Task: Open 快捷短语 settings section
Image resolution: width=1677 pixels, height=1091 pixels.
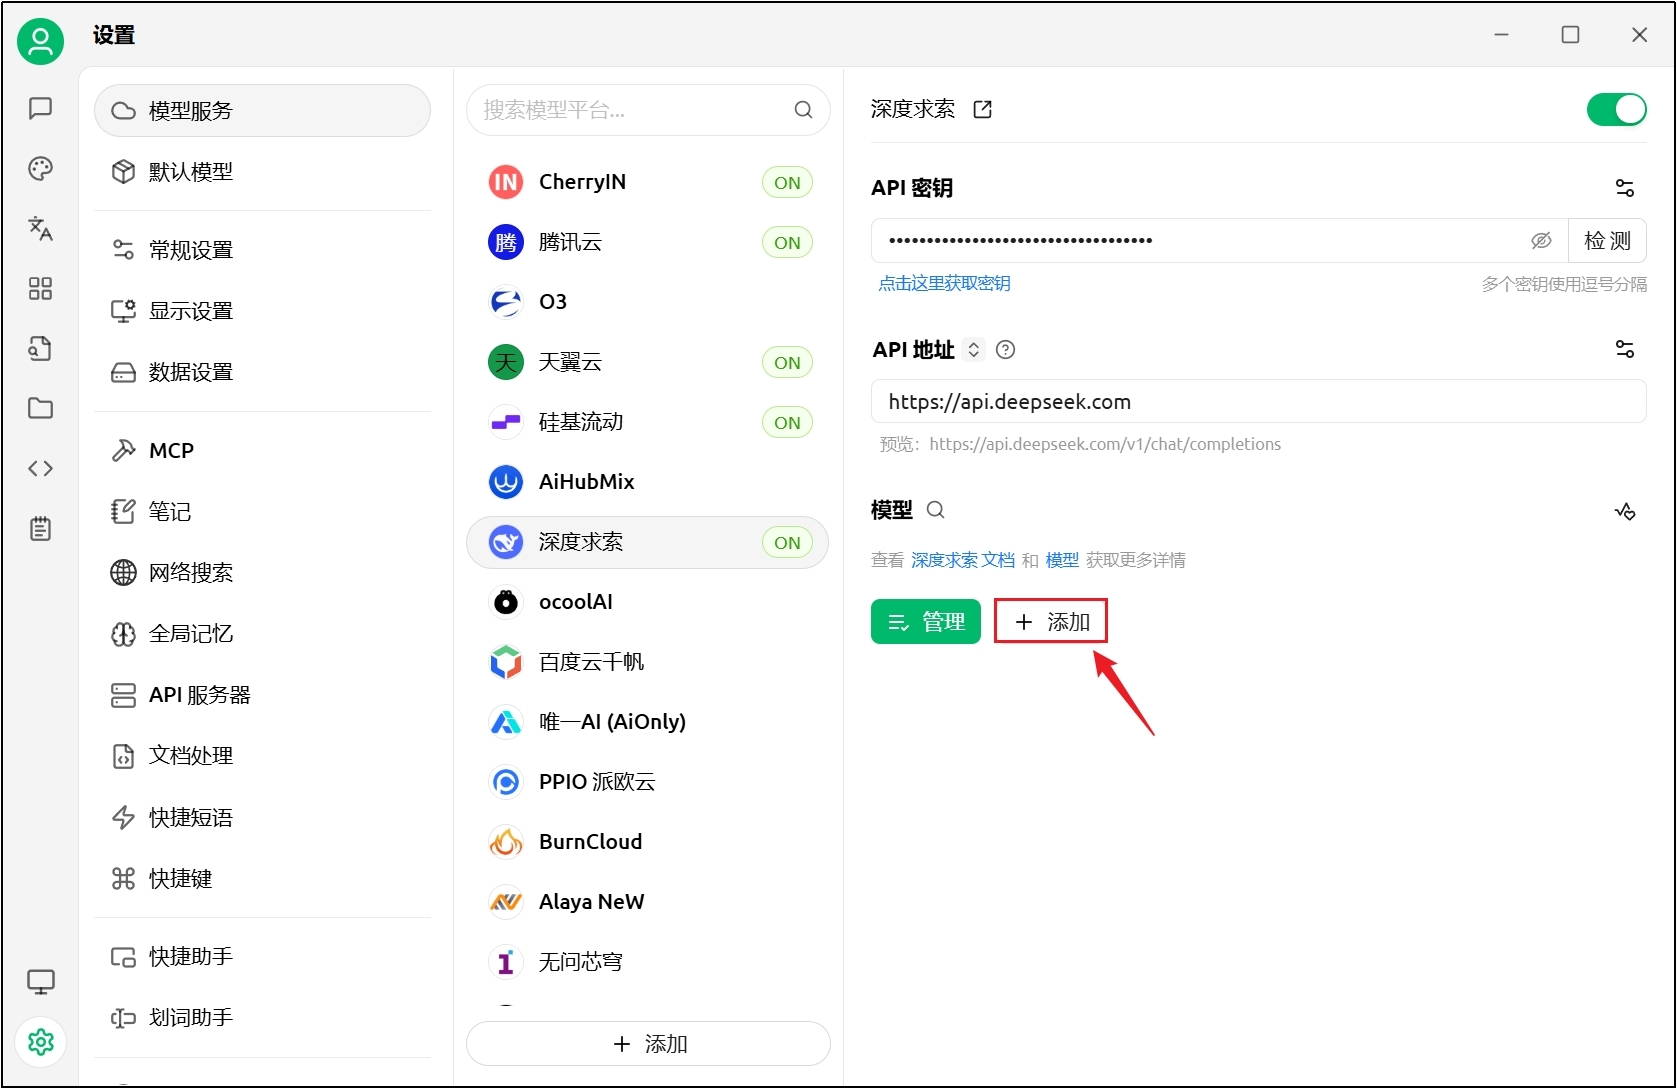Action: point(262,818)
